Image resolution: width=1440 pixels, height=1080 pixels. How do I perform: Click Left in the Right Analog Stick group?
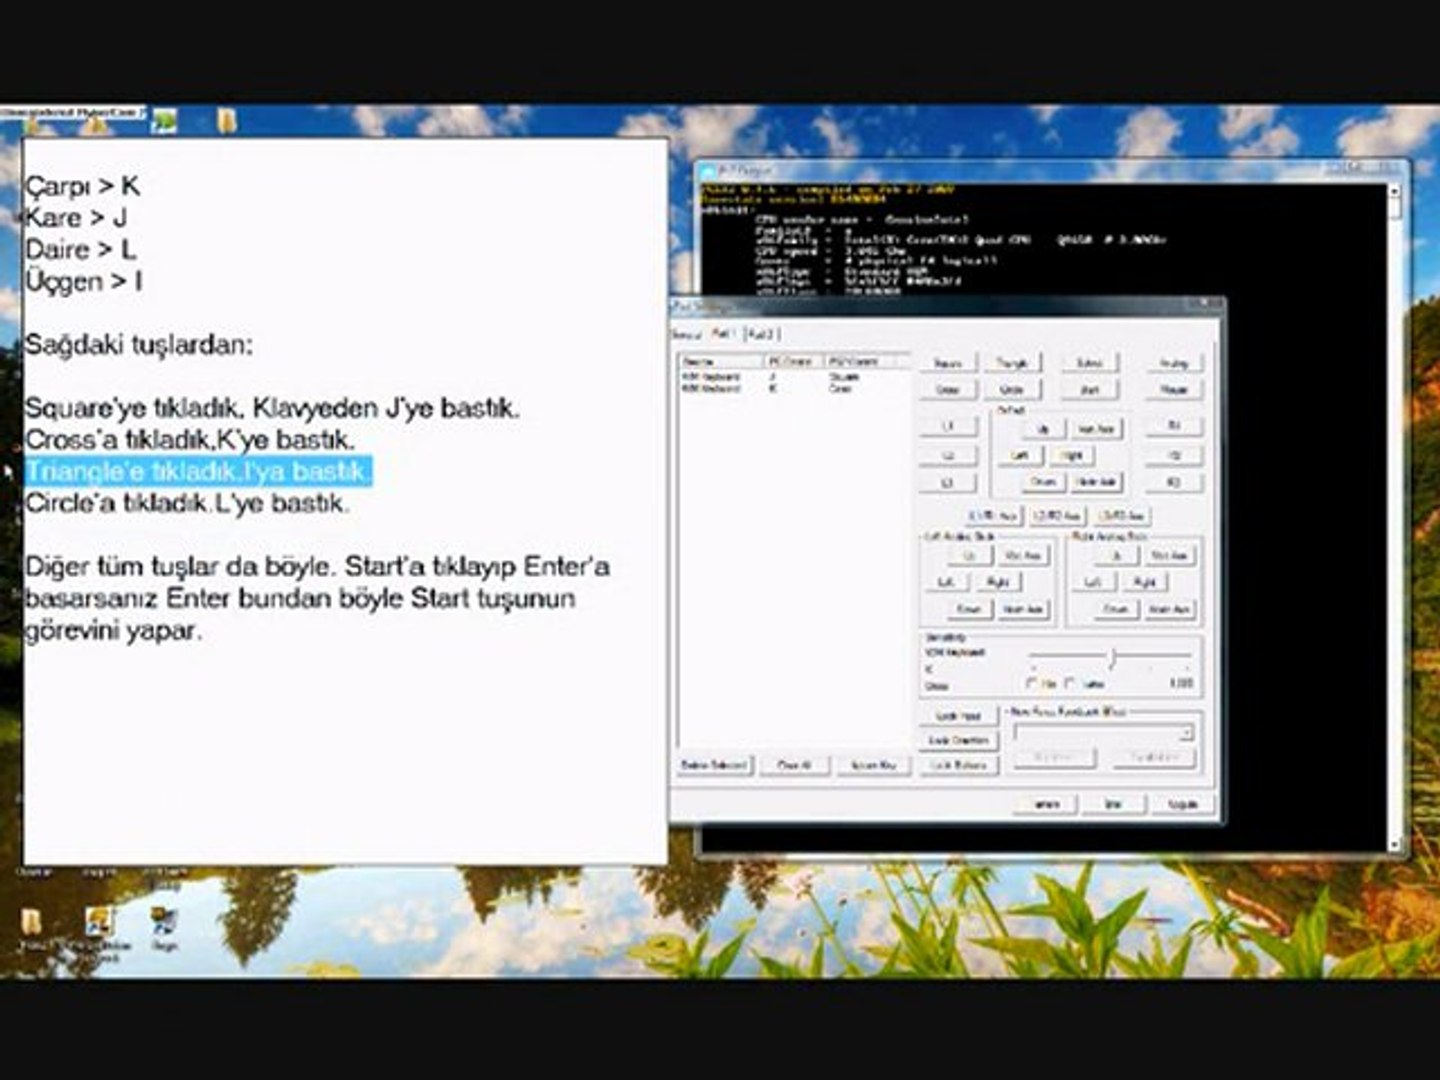click(1092, 582)
